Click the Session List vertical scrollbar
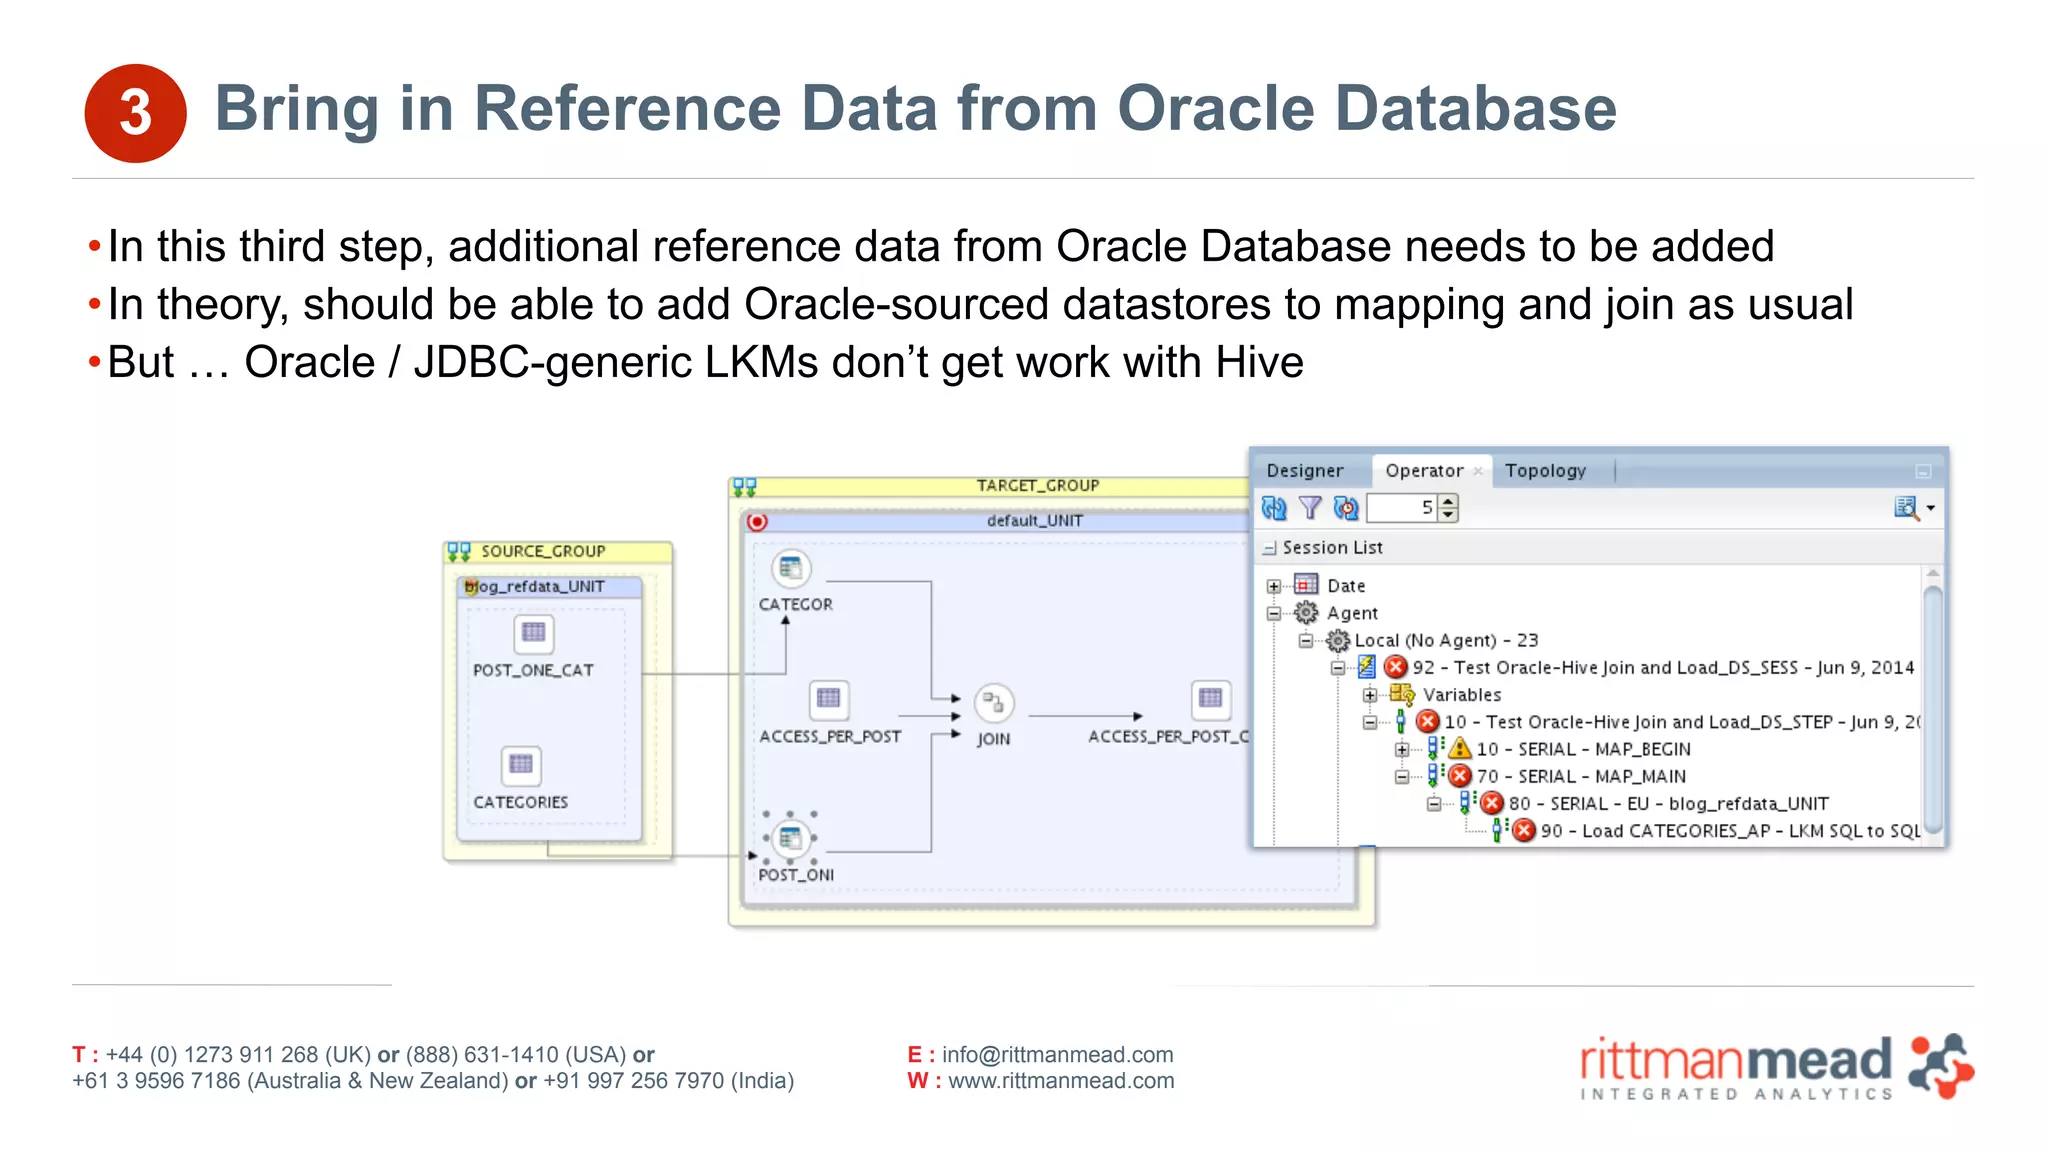Viewport: 2048px width, 1152px height. (x=1933, y=710)
